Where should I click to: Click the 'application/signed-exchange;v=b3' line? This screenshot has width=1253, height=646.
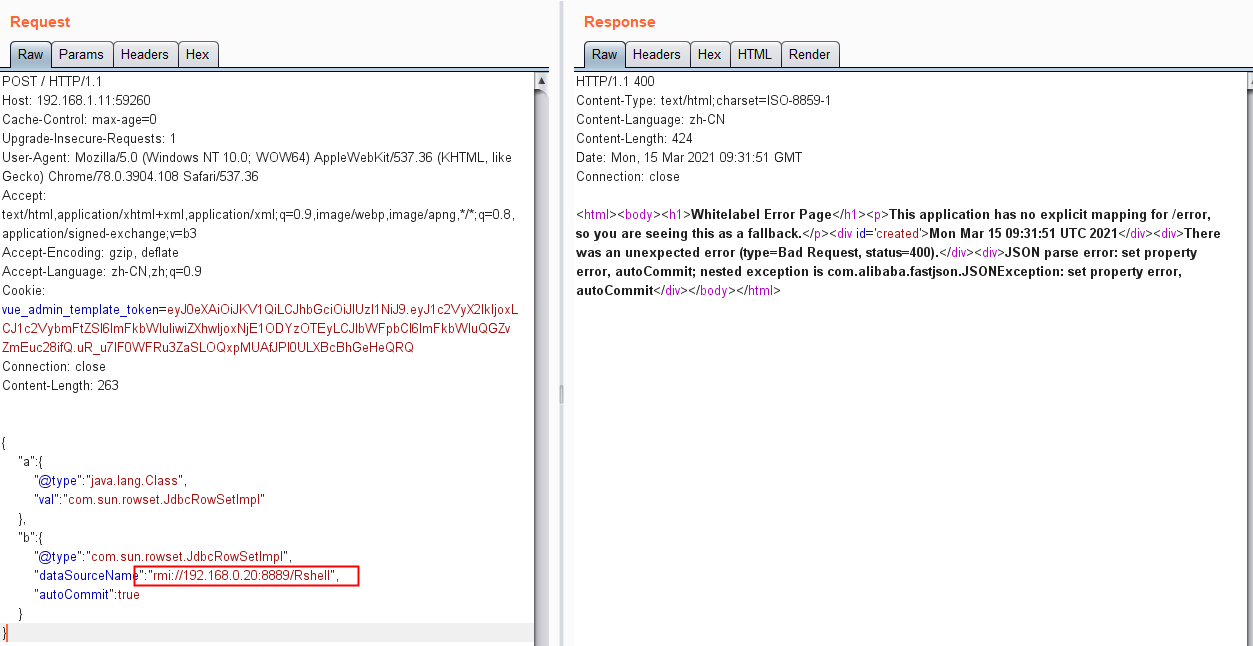pyautogui.click(x=99, y=234)
